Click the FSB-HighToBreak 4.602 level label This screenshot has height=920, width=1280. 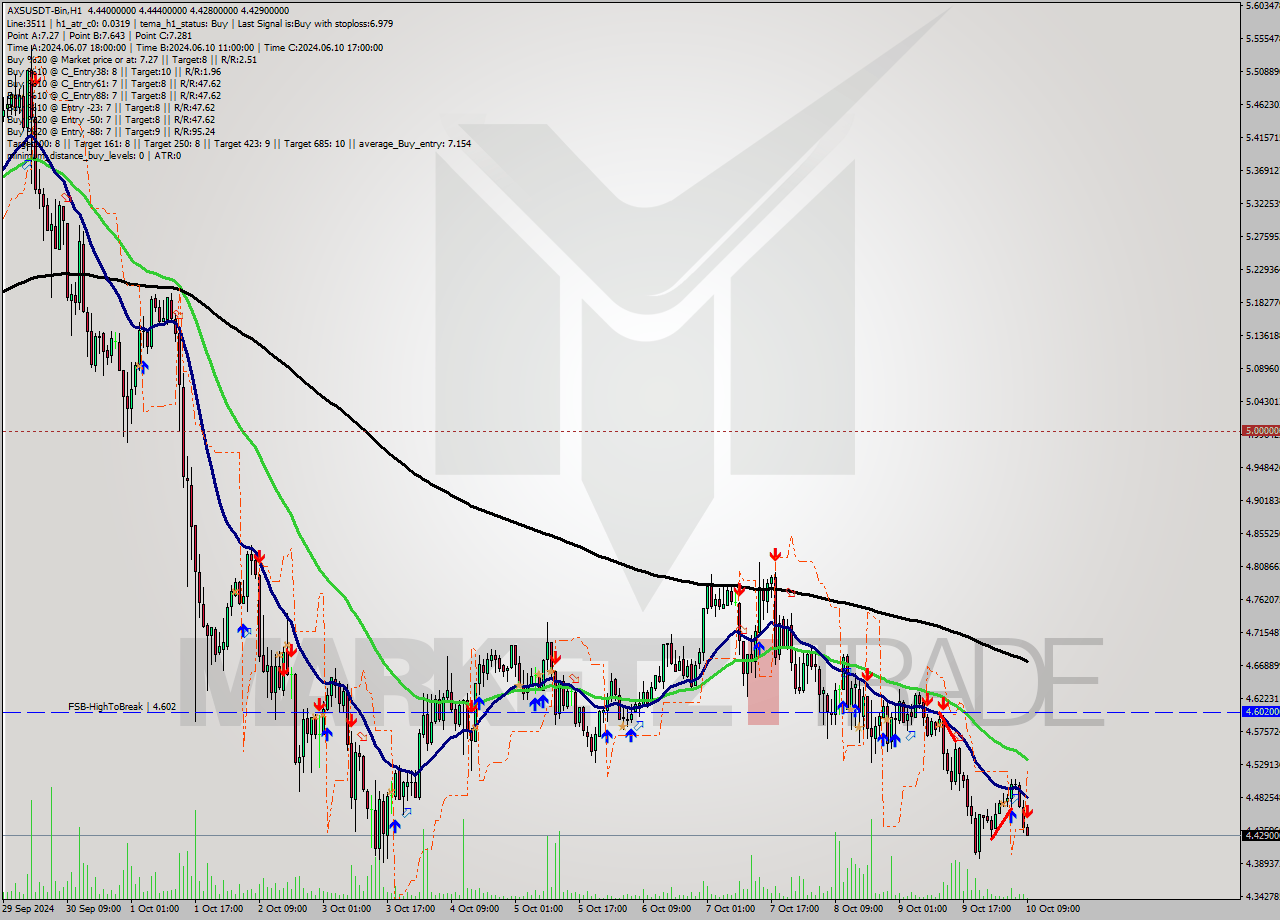point(122,707)
